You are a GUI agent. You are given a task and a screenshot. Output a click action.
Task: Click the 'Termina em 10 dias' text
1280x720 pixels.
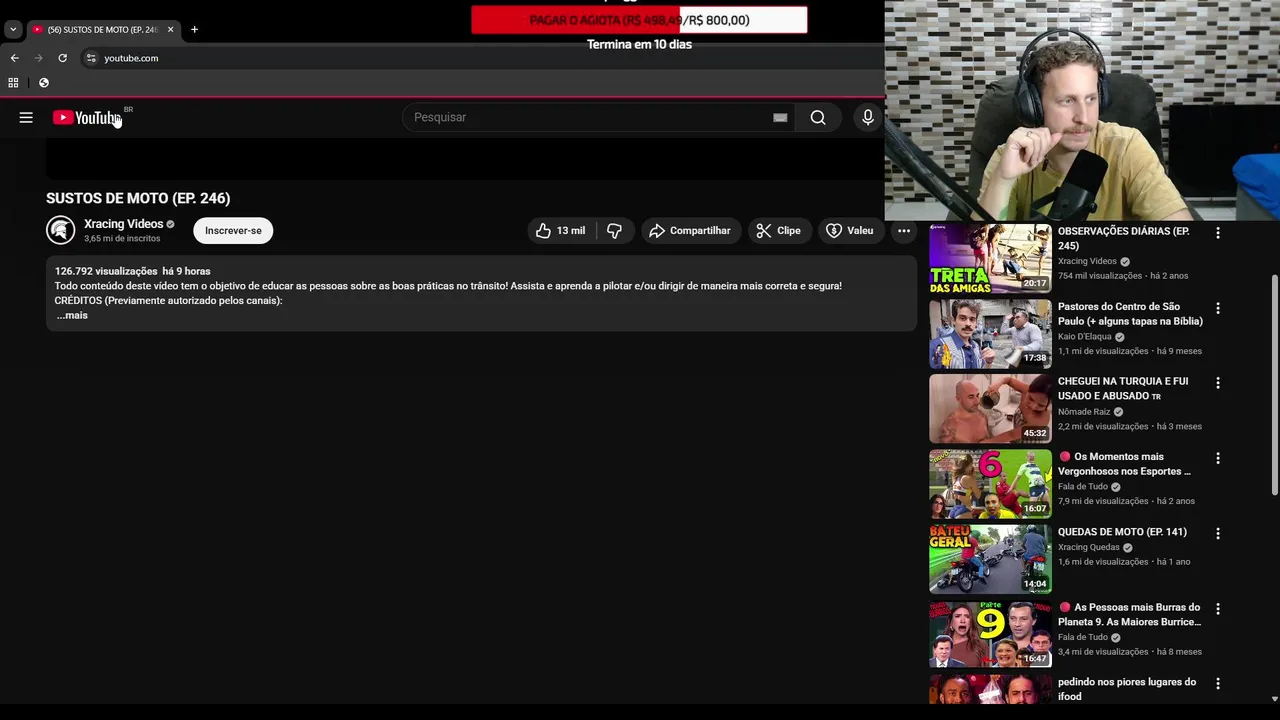point(639,44)
